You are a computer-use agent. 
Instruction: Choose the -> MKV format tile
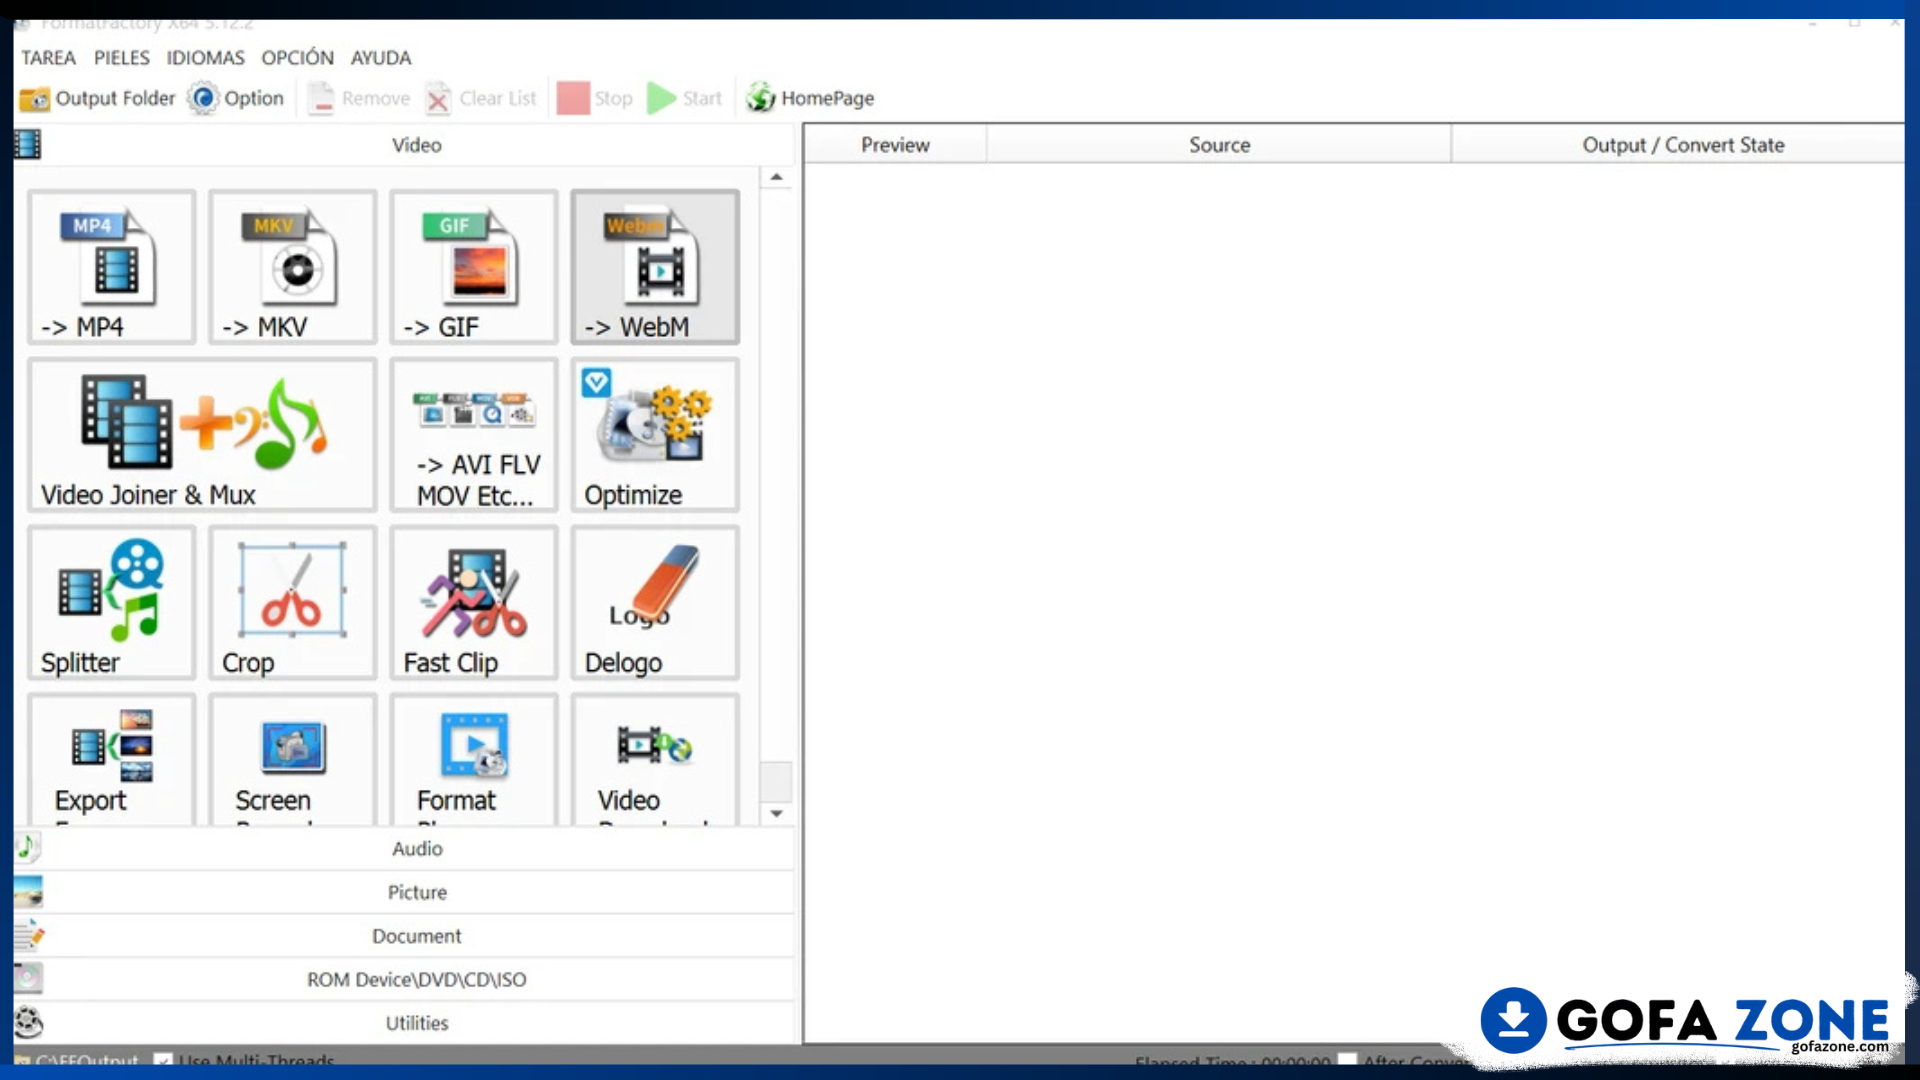pos(292,267)
